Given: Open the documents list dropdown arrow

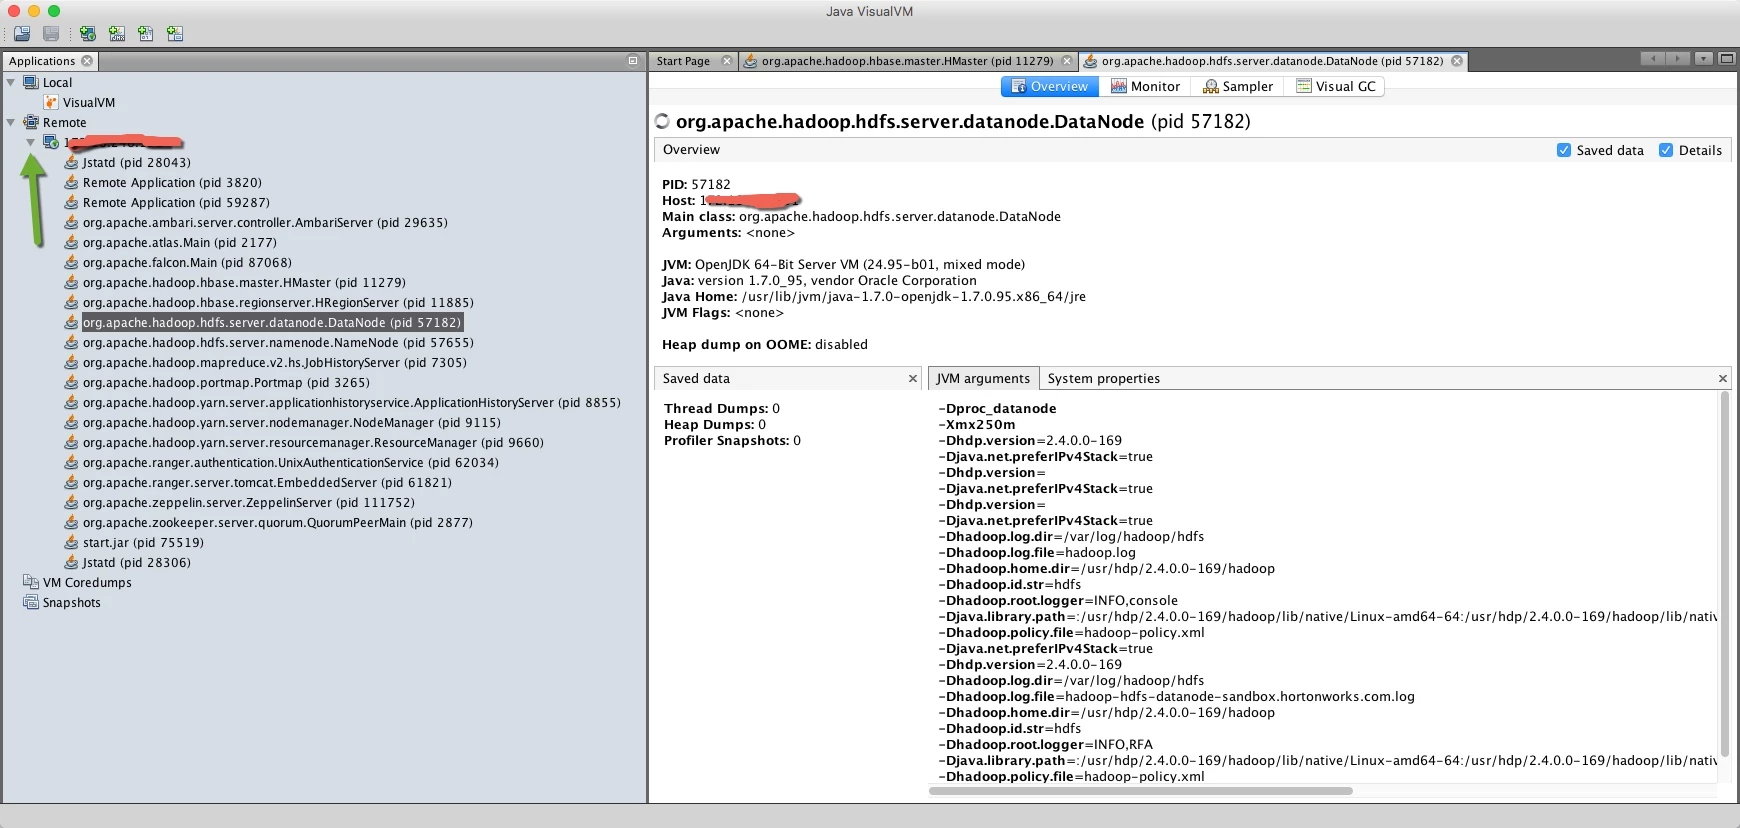Looking at the screenshot, I should coord(1703,59).
